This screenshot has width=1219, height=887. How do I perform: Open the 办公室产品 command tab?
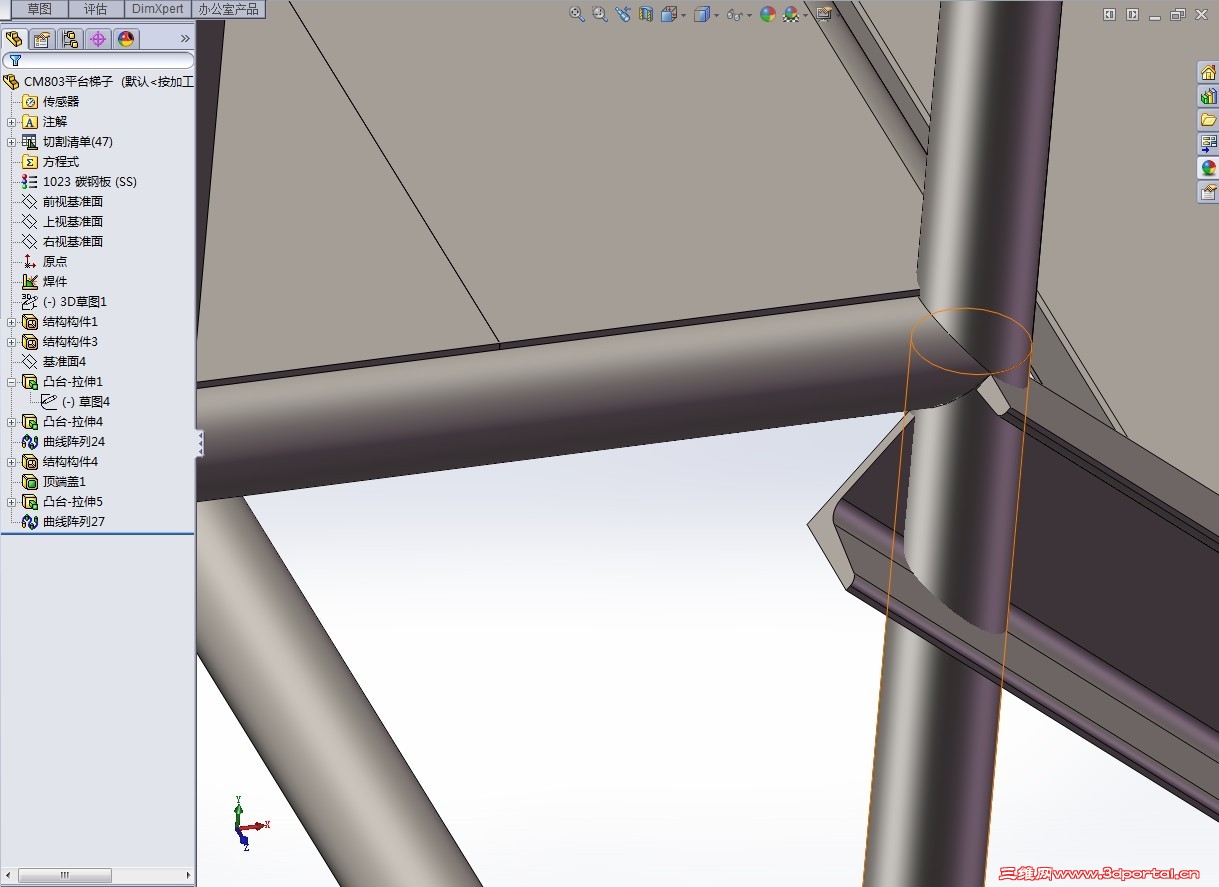(229, 9)
